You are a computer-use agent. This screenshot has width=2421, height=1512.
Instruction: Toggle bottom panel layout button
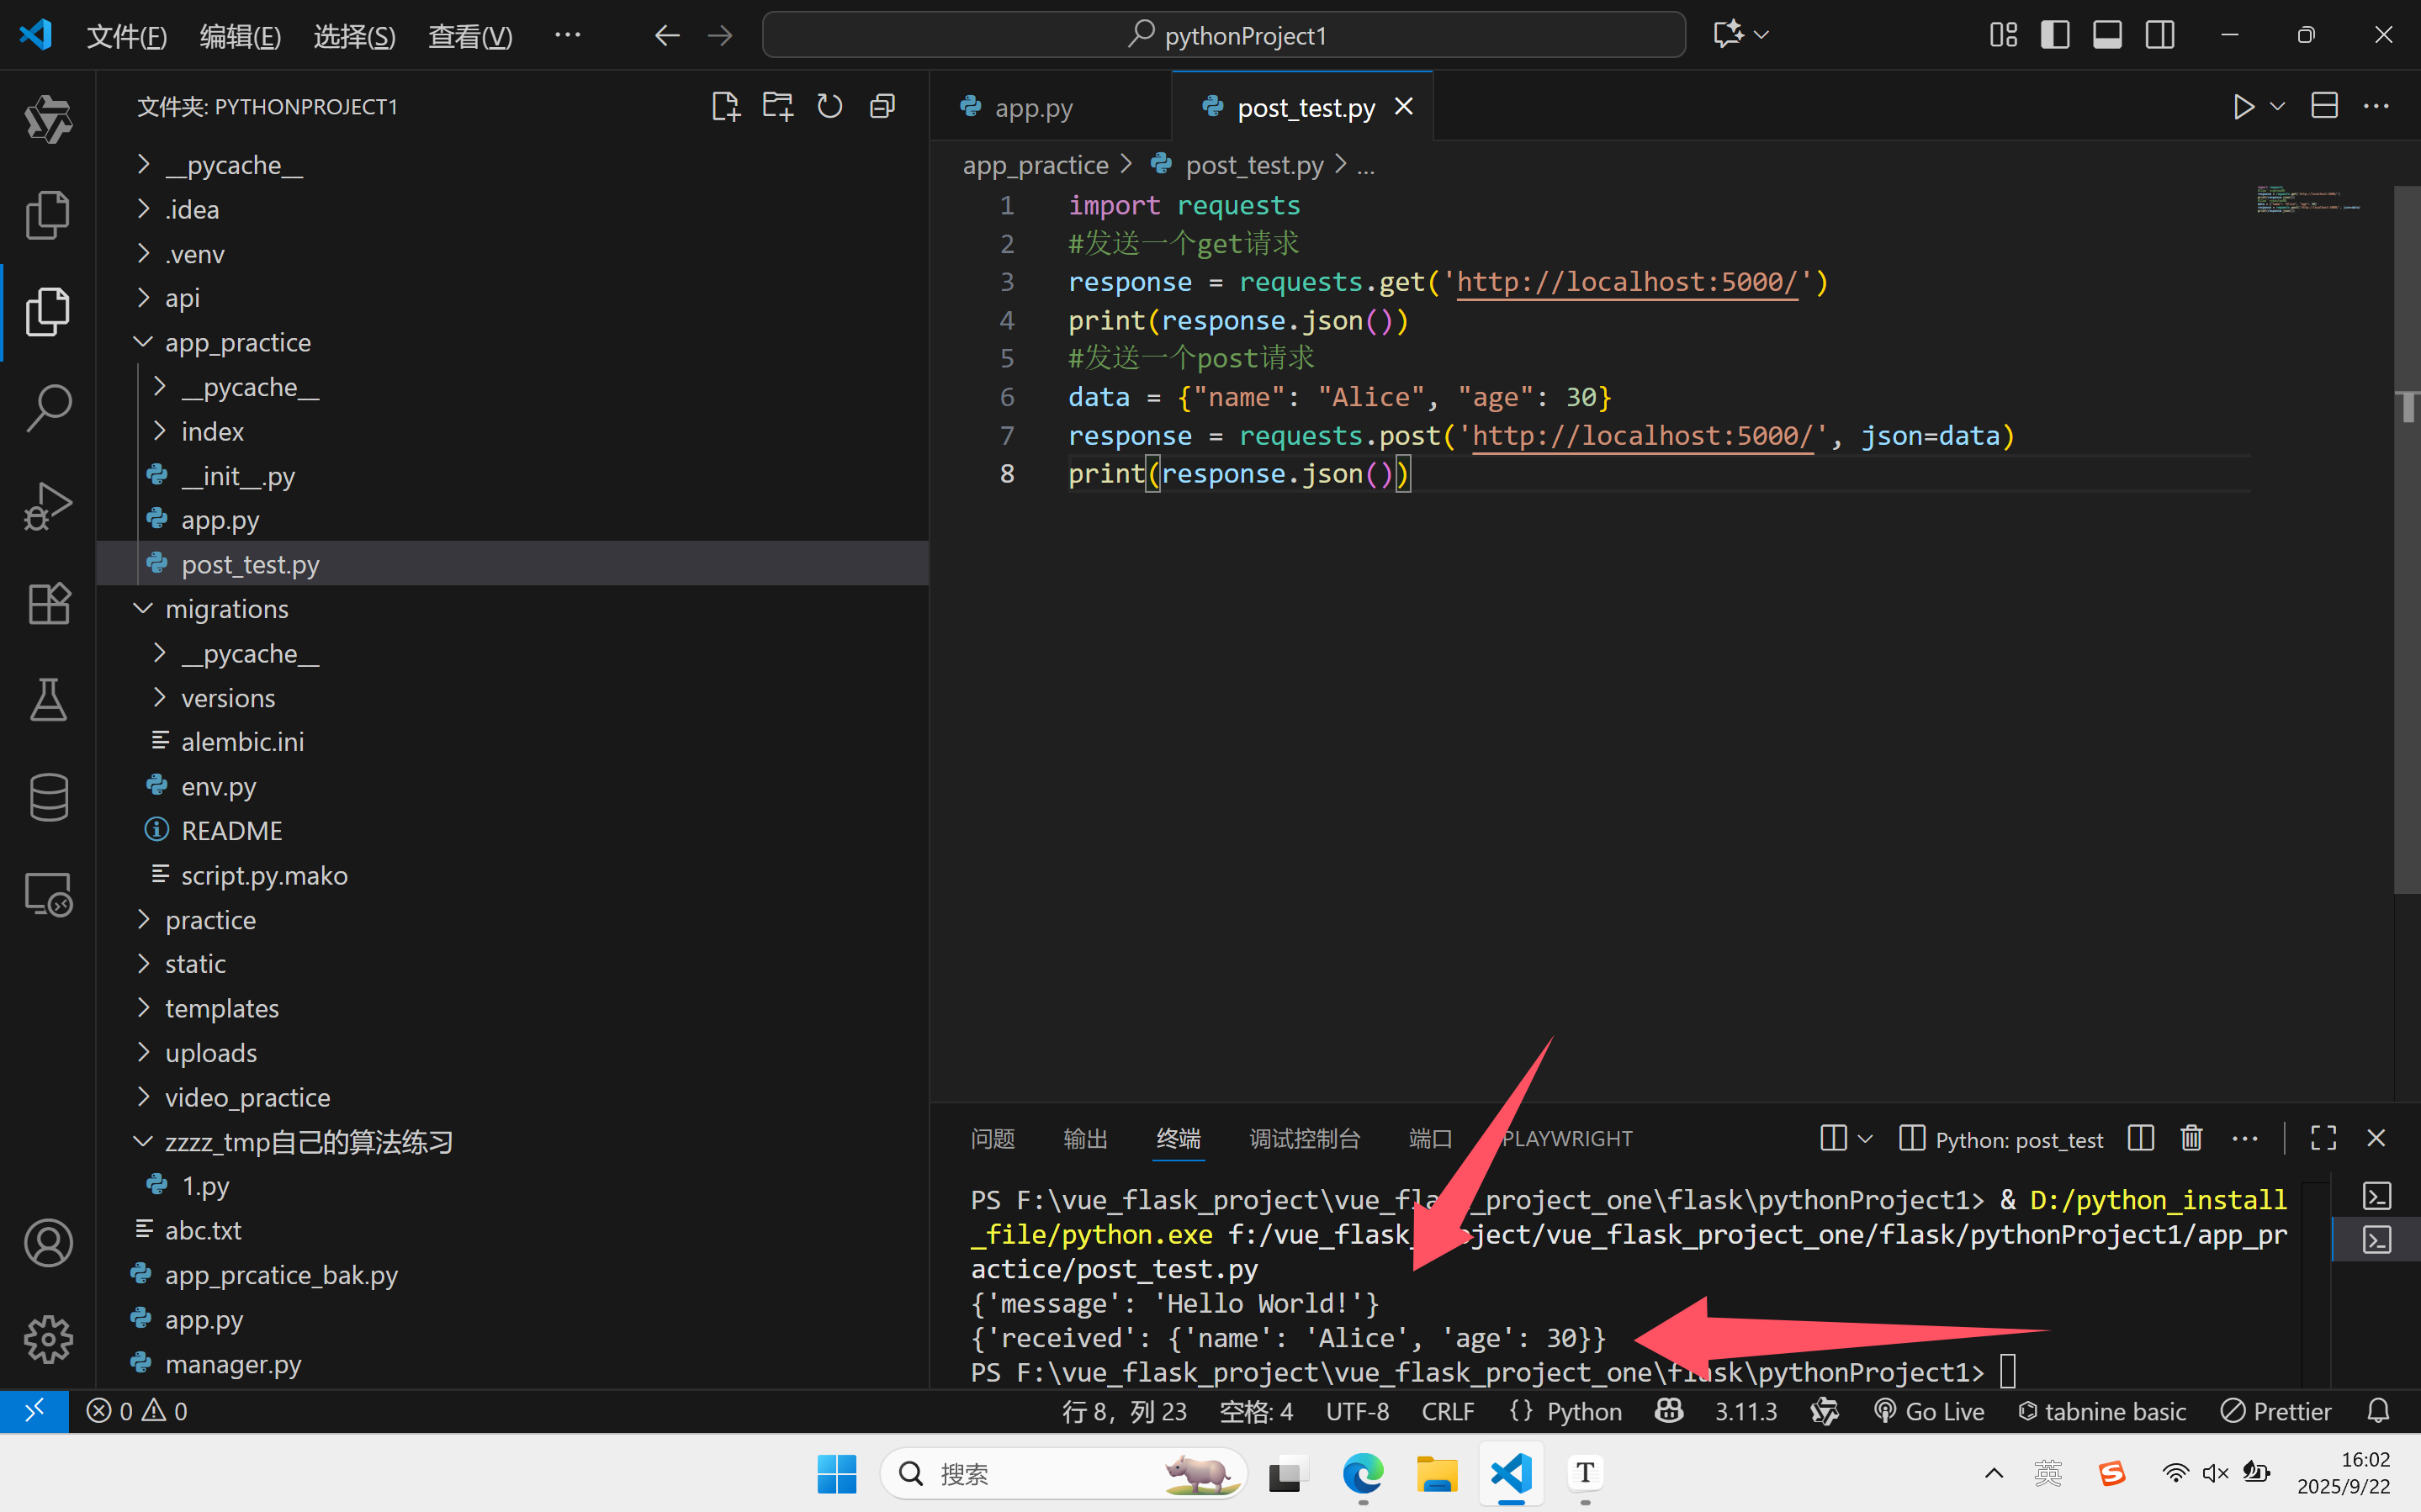click(2107, 35)
